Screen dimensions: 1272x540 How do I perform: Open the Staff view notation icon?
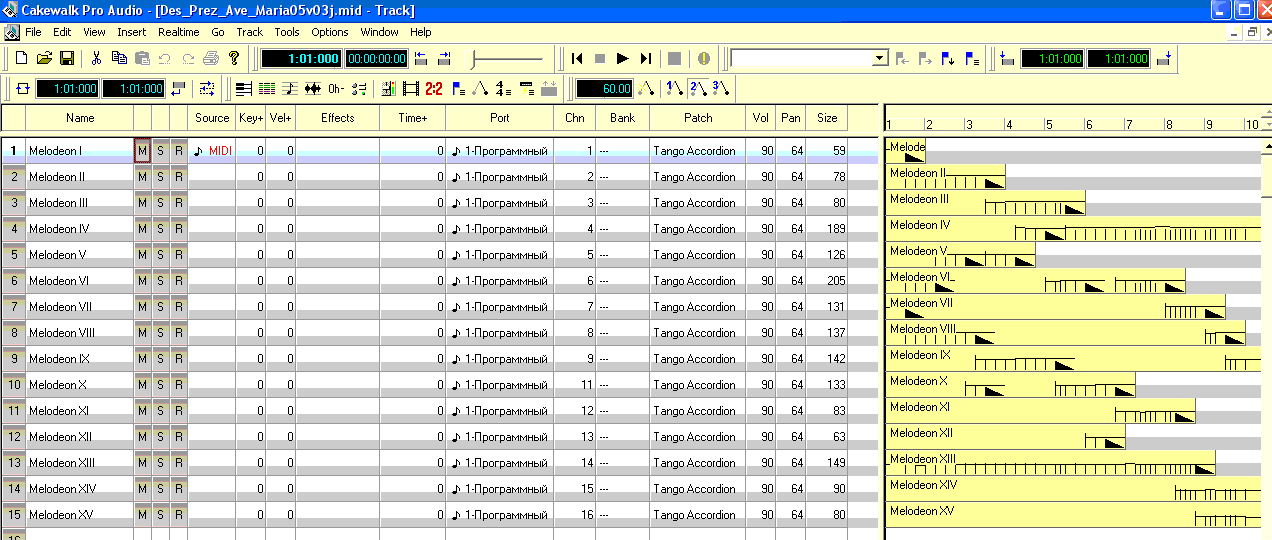click(290, 89)
